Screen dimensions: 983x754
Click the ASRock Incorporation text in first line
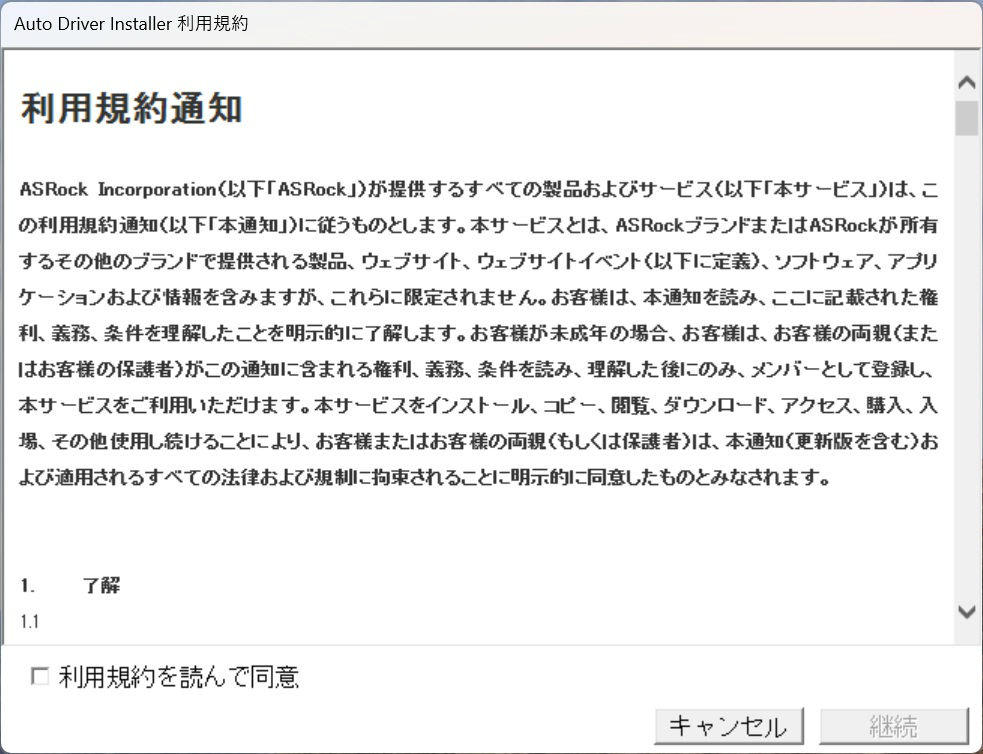pos(118,189)
